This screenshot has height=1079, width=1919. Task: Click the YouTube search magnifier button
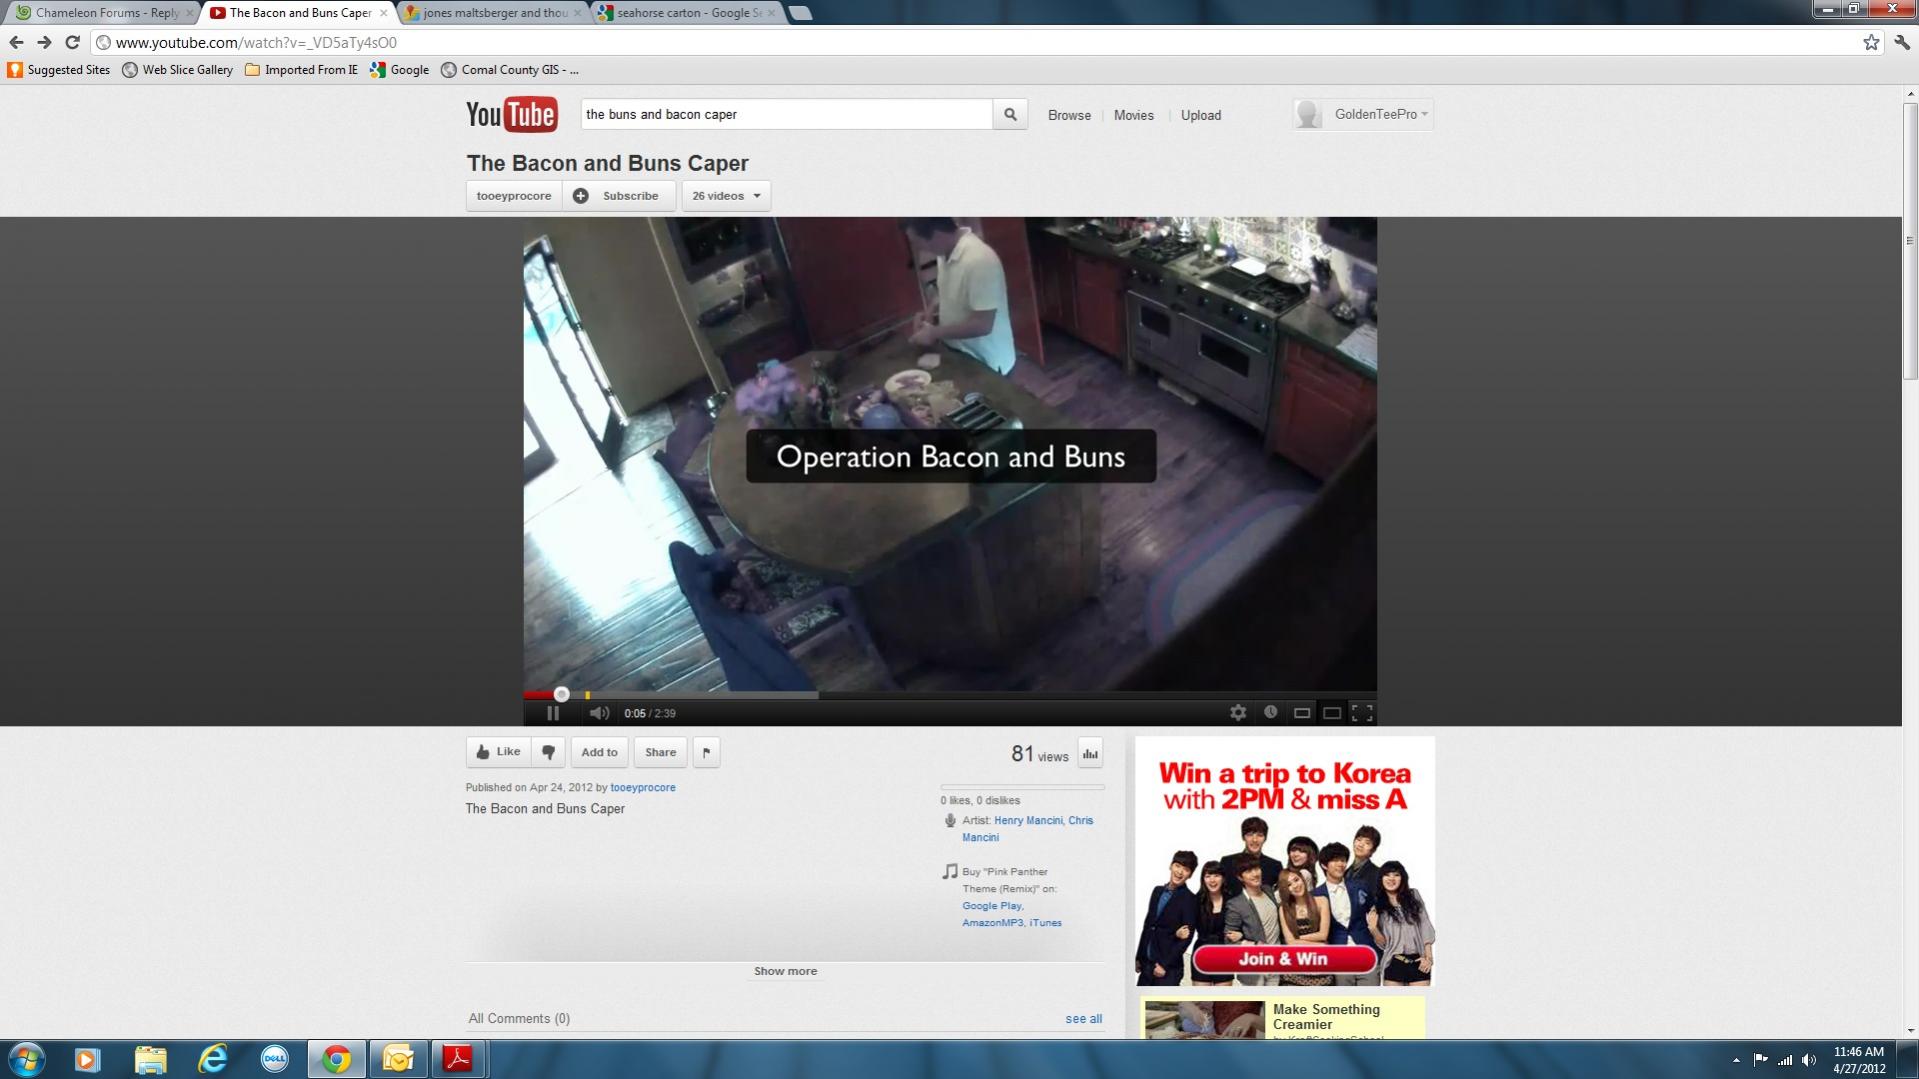[x=1010, y=115]
